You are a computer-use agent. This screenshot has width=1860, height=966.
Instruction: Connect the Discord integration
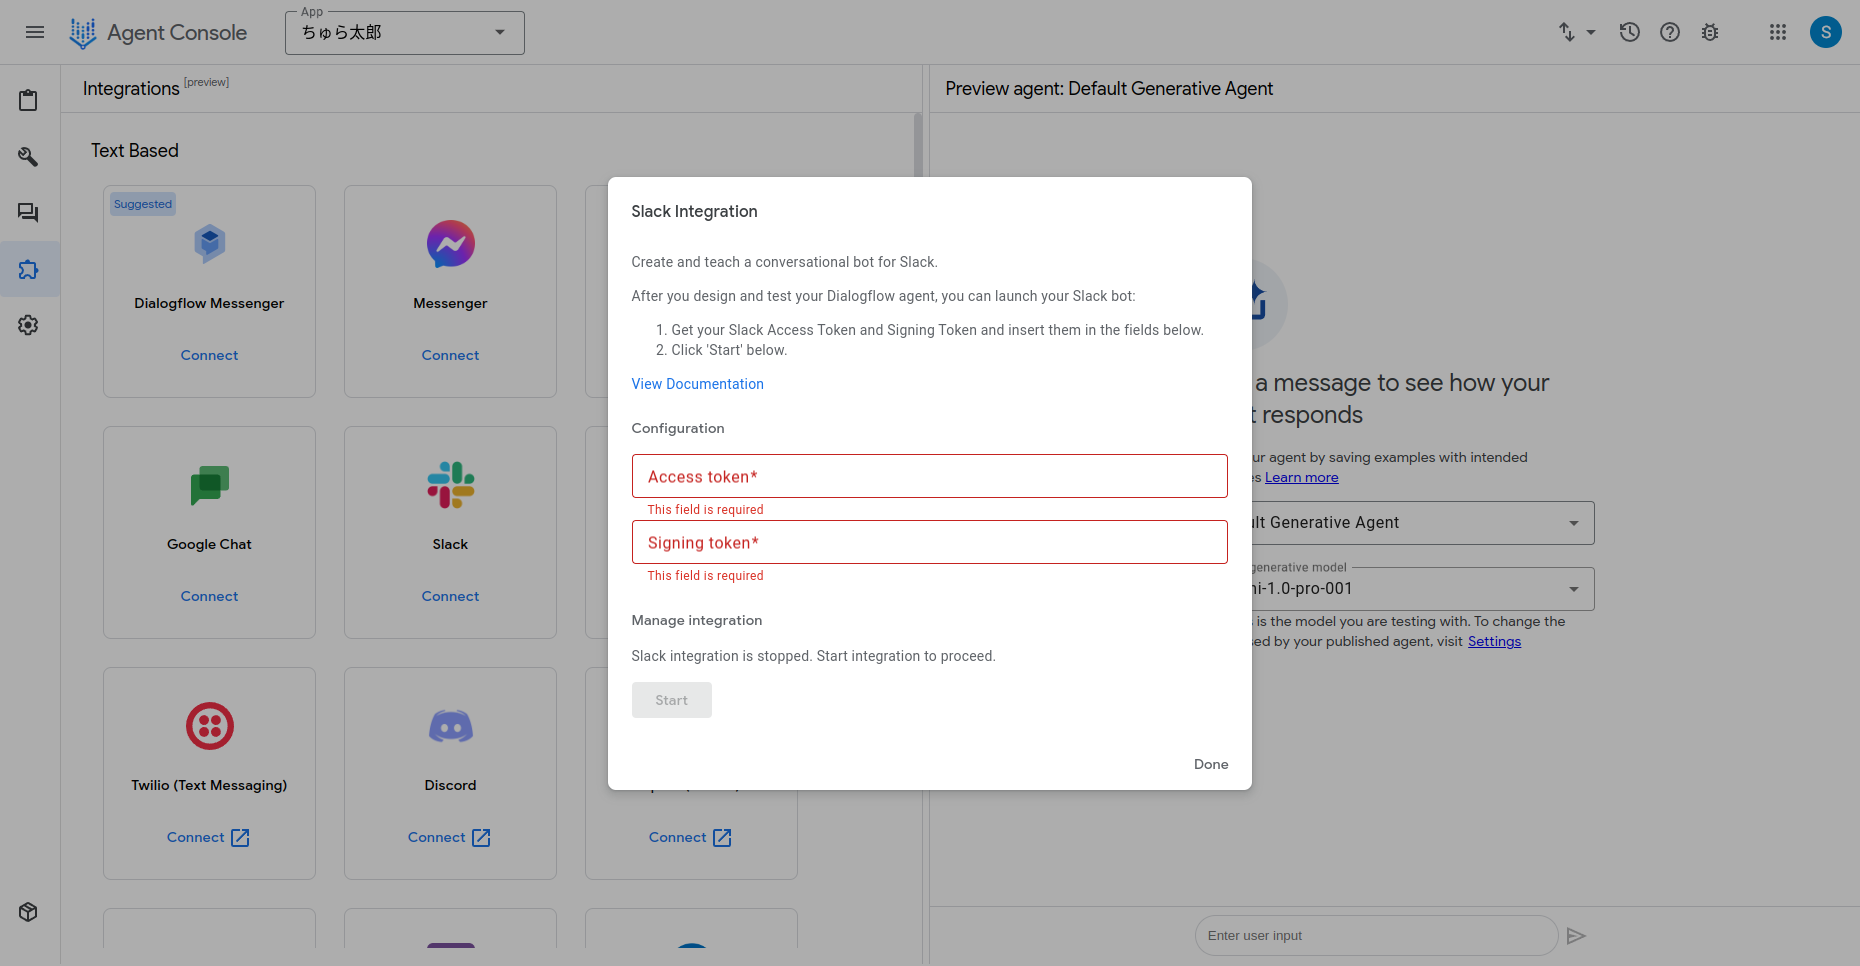[x=449, y=837]
